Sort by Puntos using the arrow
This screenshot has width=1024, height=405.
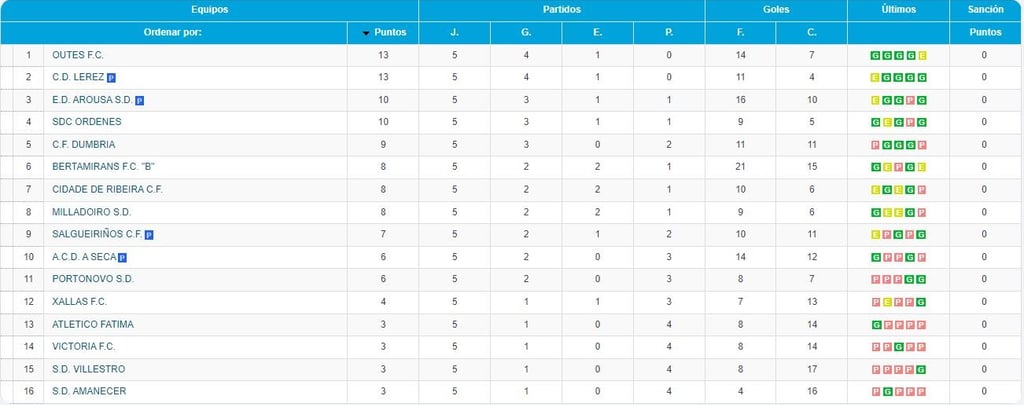366,33
